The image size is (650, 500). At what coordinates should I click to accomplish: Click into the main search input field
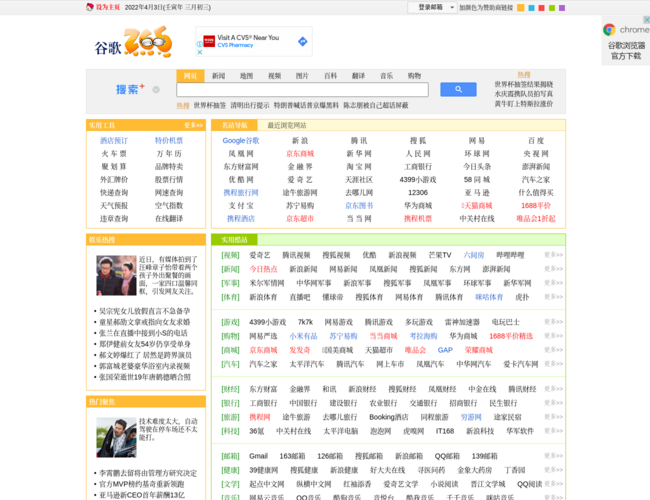302,90
